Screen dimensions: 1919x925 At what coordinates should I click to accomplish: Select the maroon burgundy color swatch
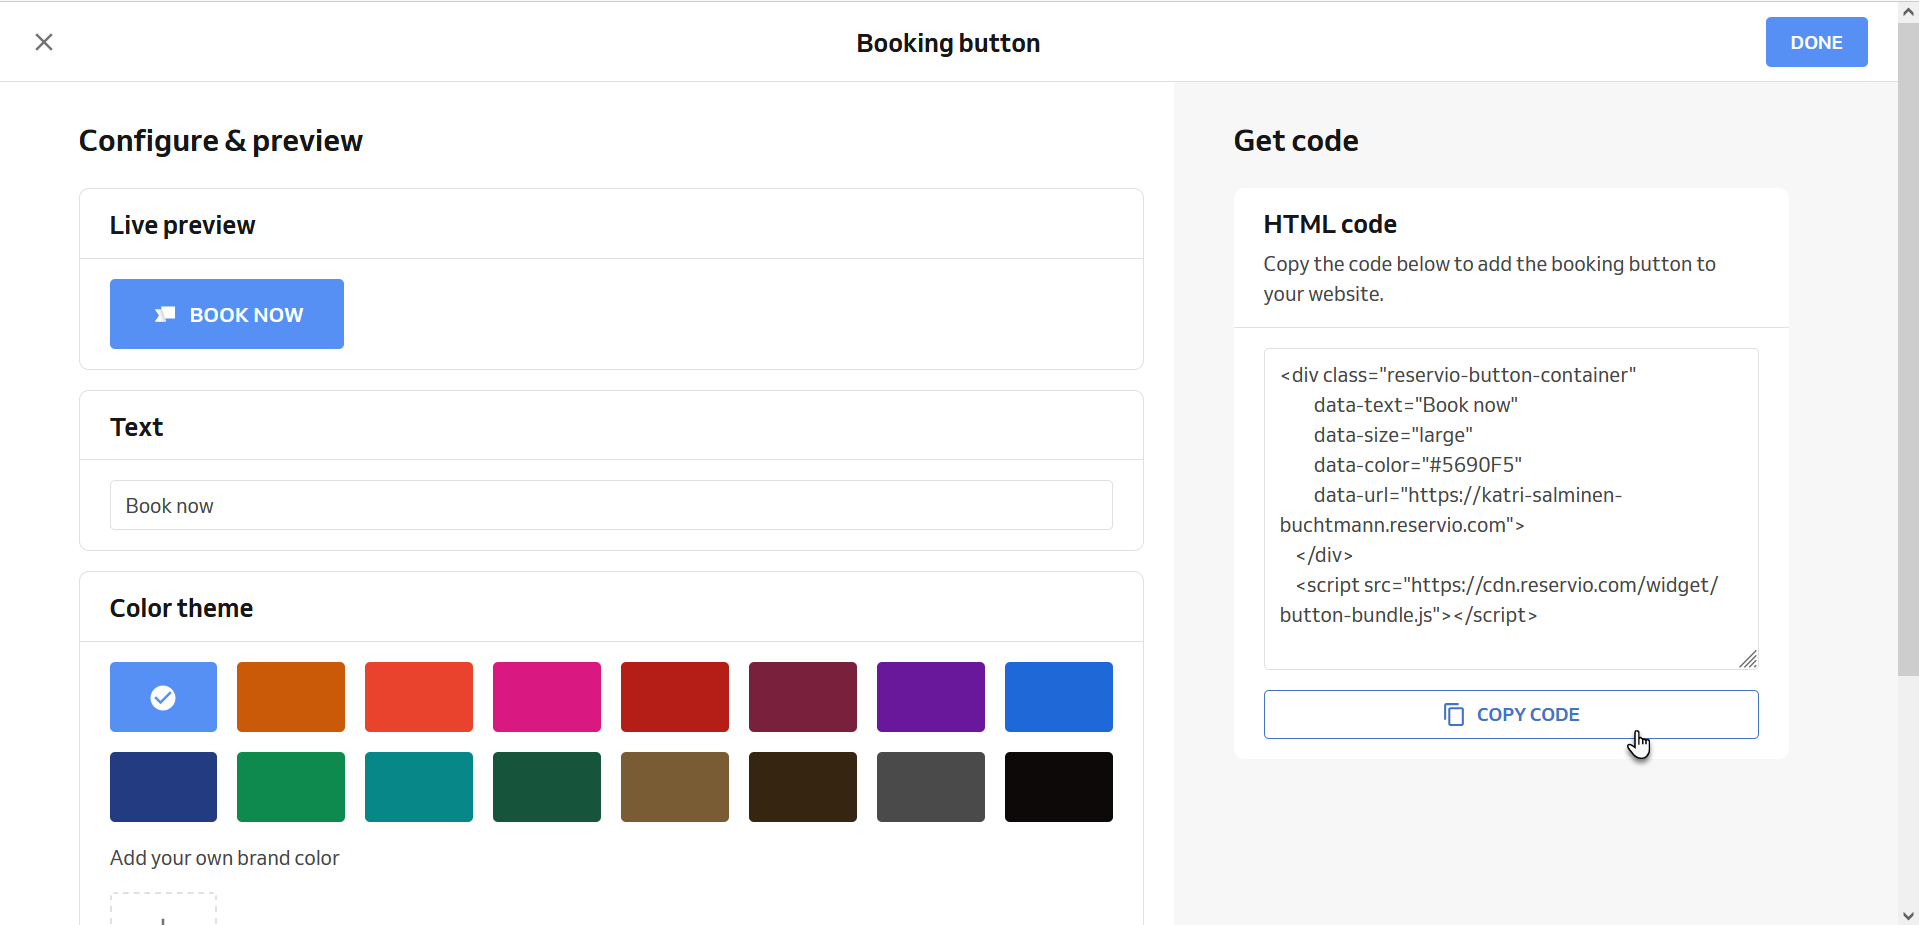click(803, 697)
